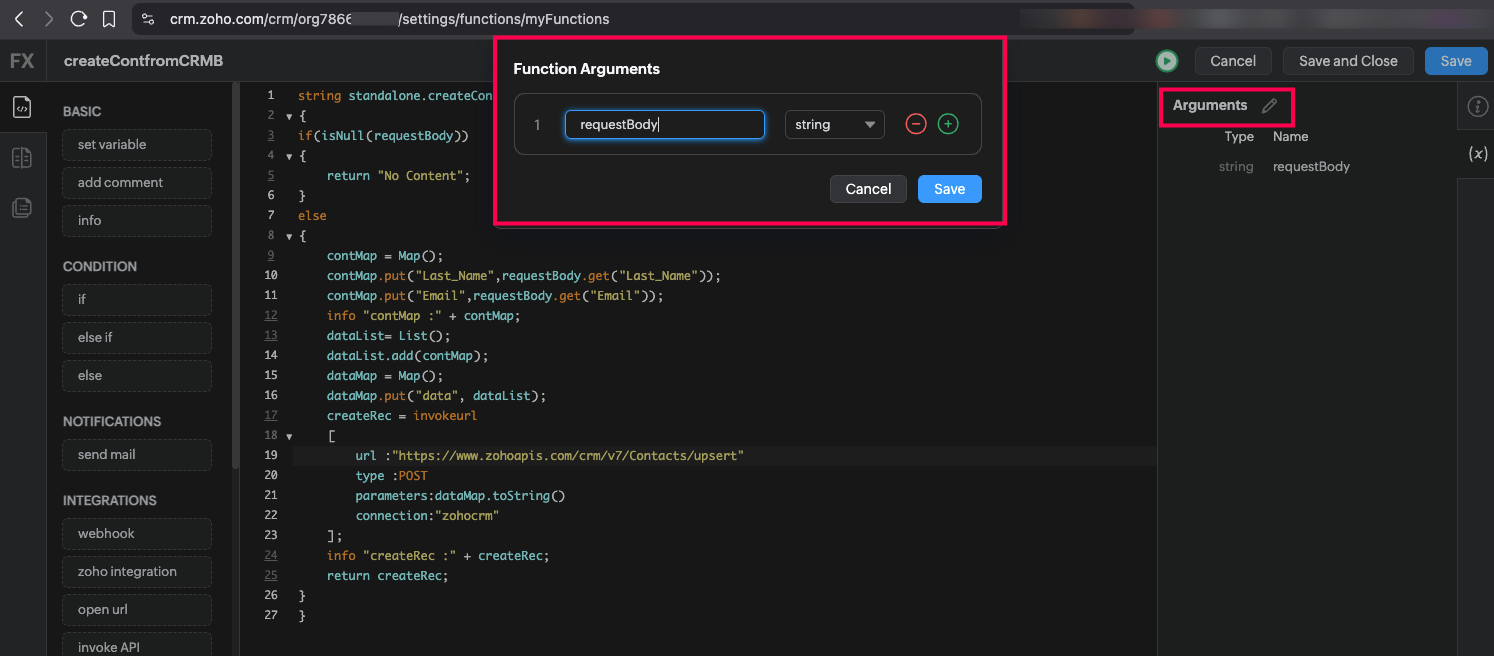The image size is (1494, 656).
Task: Click the pencil icon beside Arguments
Action: click(1269, 106)
